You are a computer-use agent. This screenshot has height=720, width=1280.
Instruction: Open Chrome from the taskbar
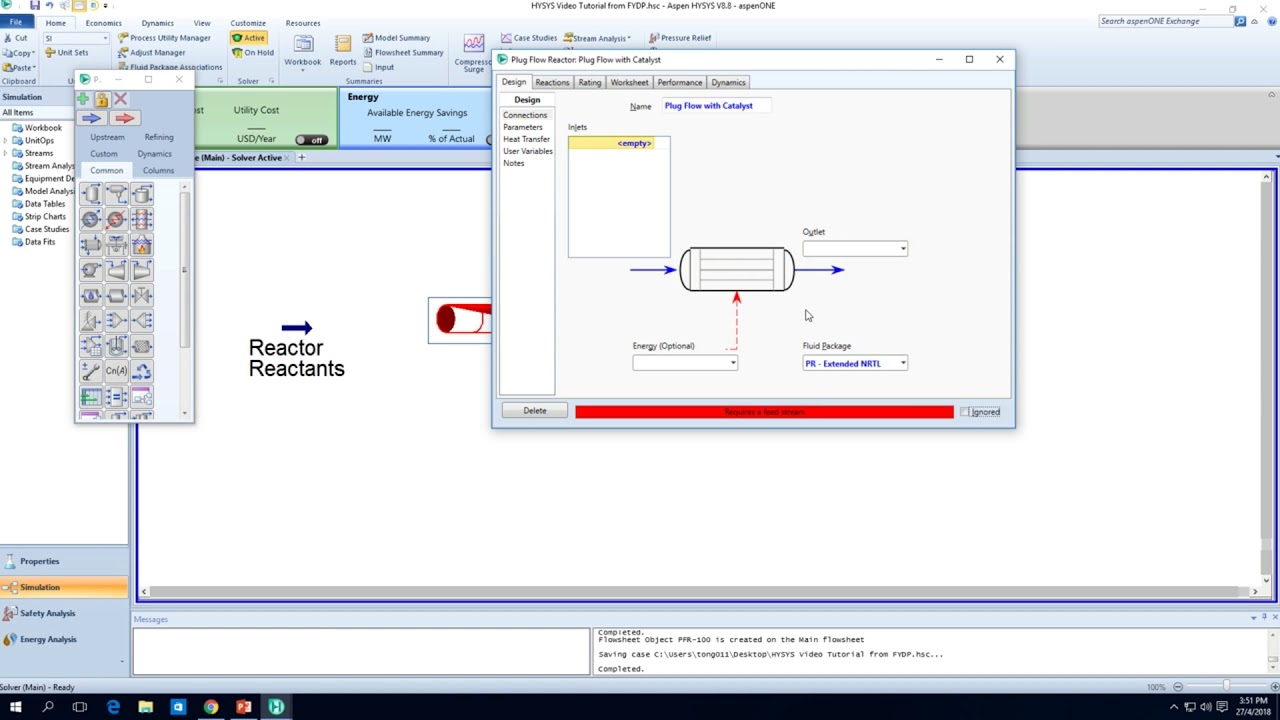(x=210, y=707)
